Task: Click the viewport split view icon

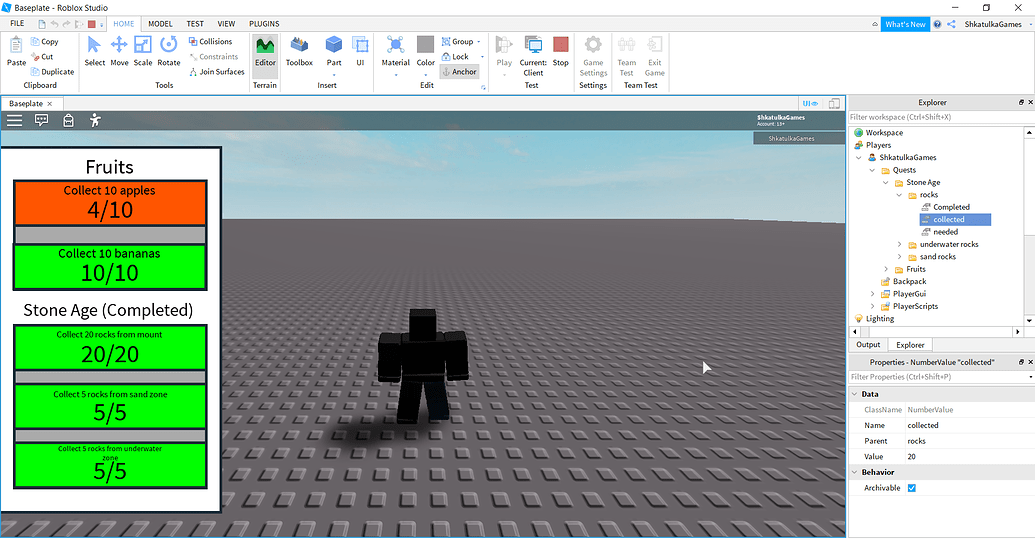Action: click(x=834, y=104)
